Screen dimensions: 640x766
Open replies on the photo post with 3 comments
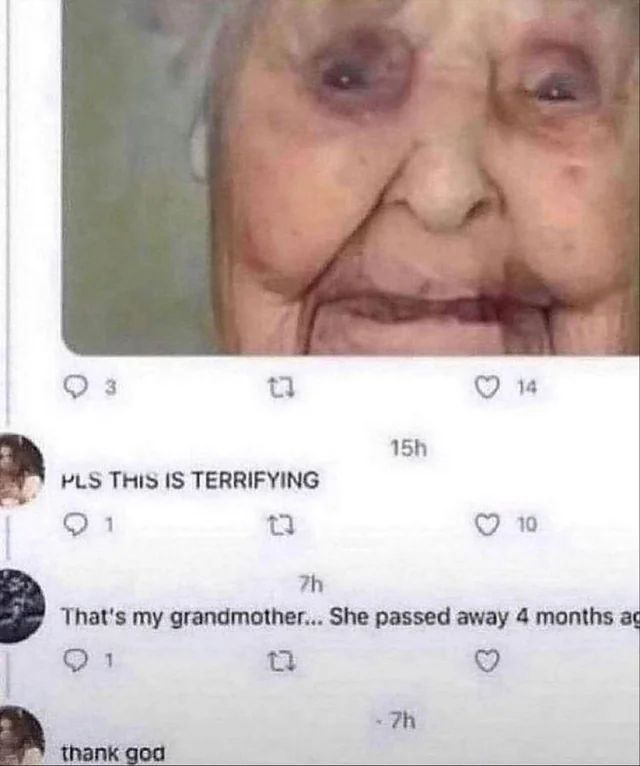pos(75,388)
